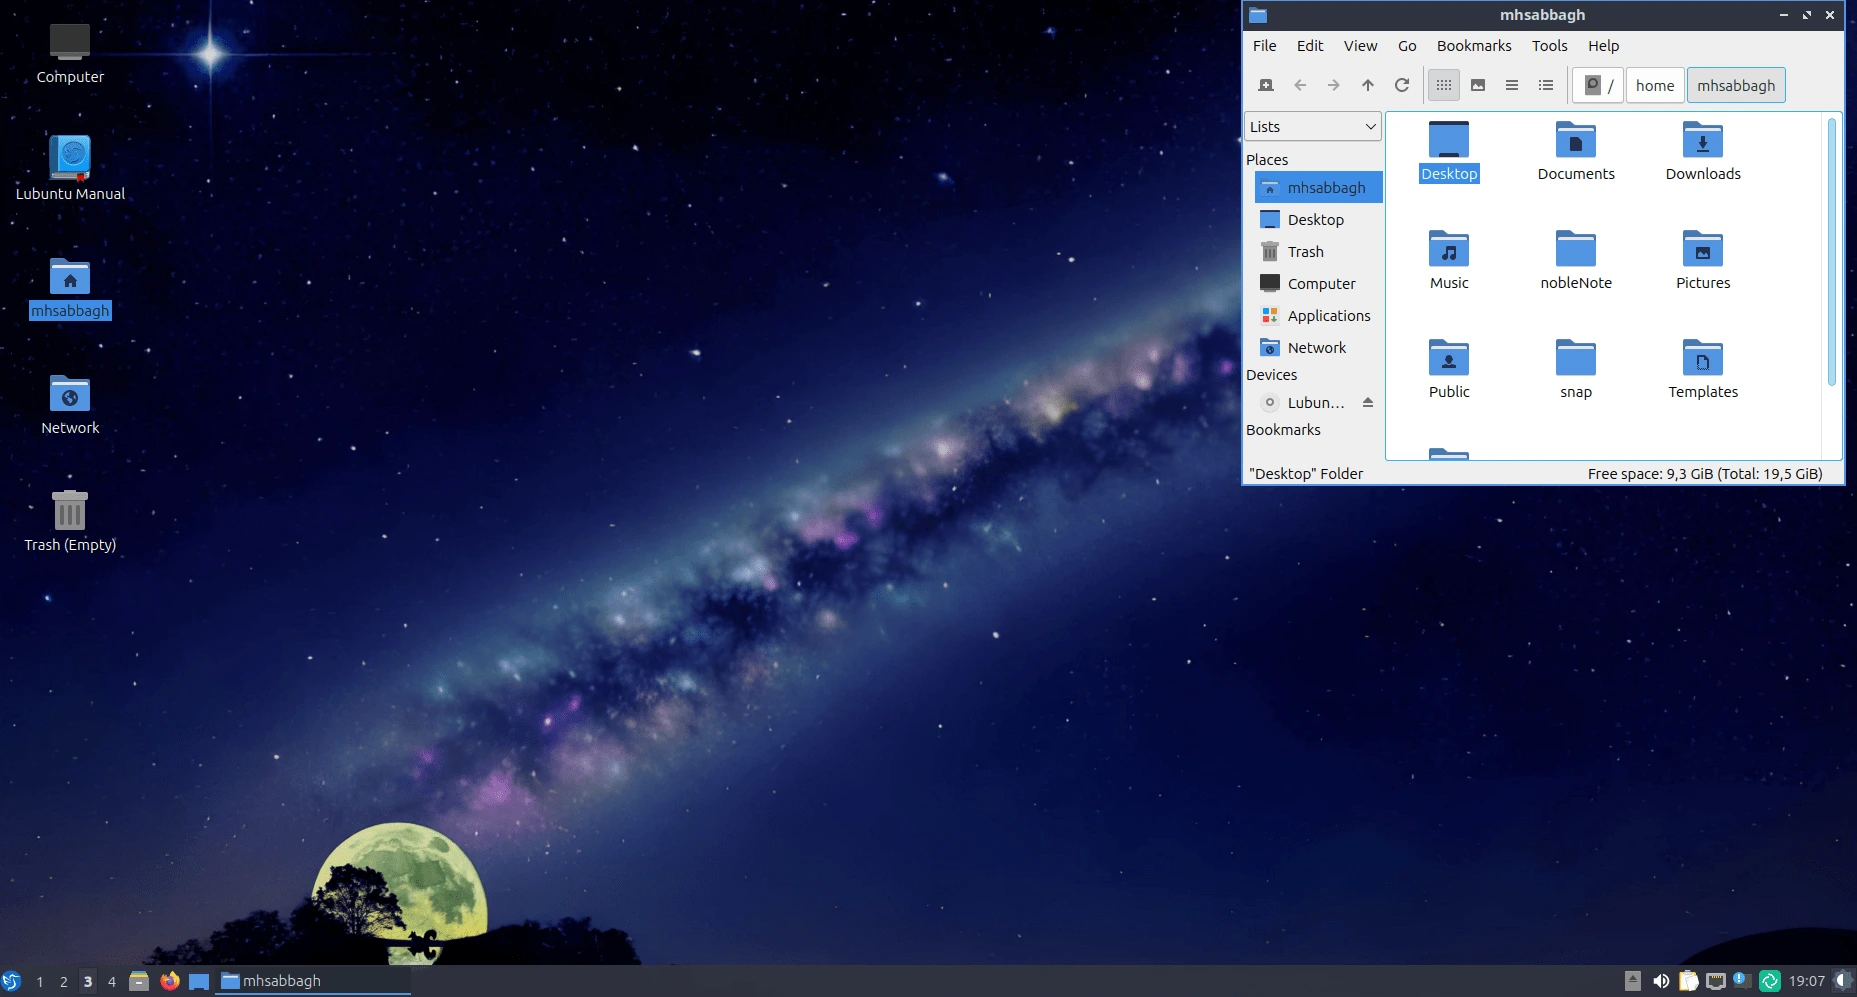The width and height of the screenshot is (1857, 997).
Task: Launch Firefox from the panel
Action: [170, 981]
